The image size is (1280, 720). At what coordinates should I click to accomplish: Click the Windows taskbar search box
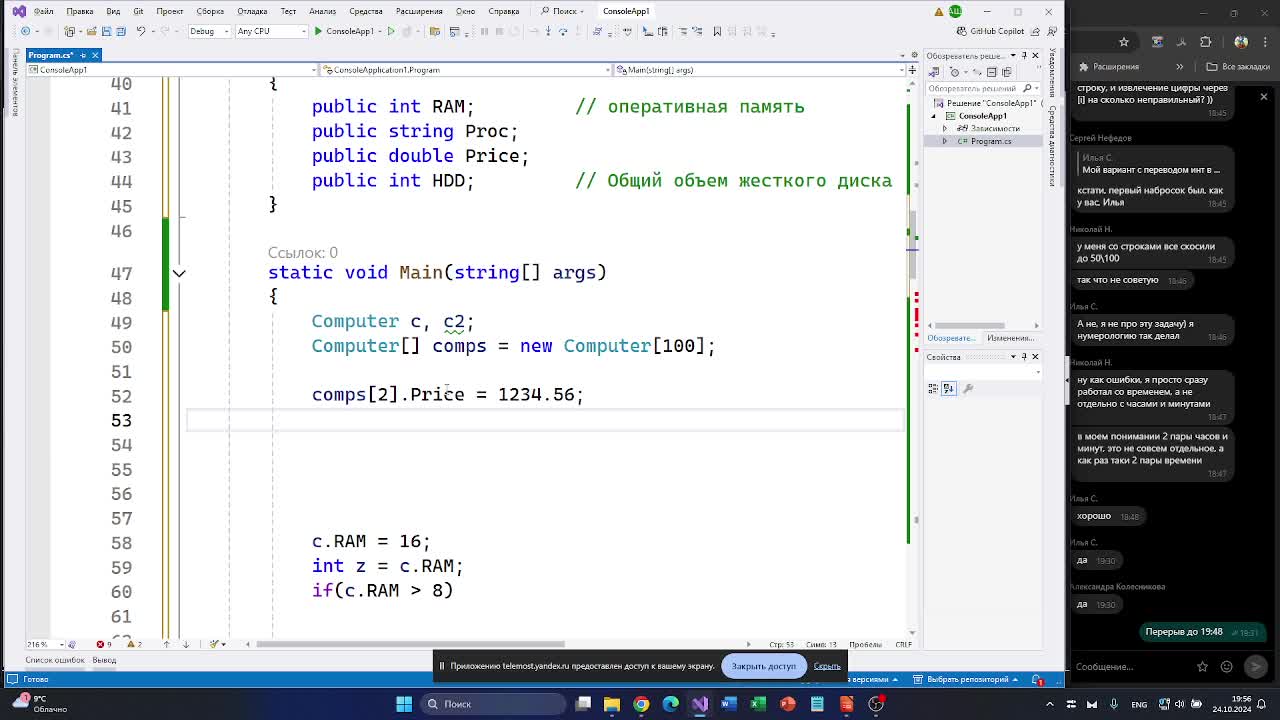click(493, 704)
